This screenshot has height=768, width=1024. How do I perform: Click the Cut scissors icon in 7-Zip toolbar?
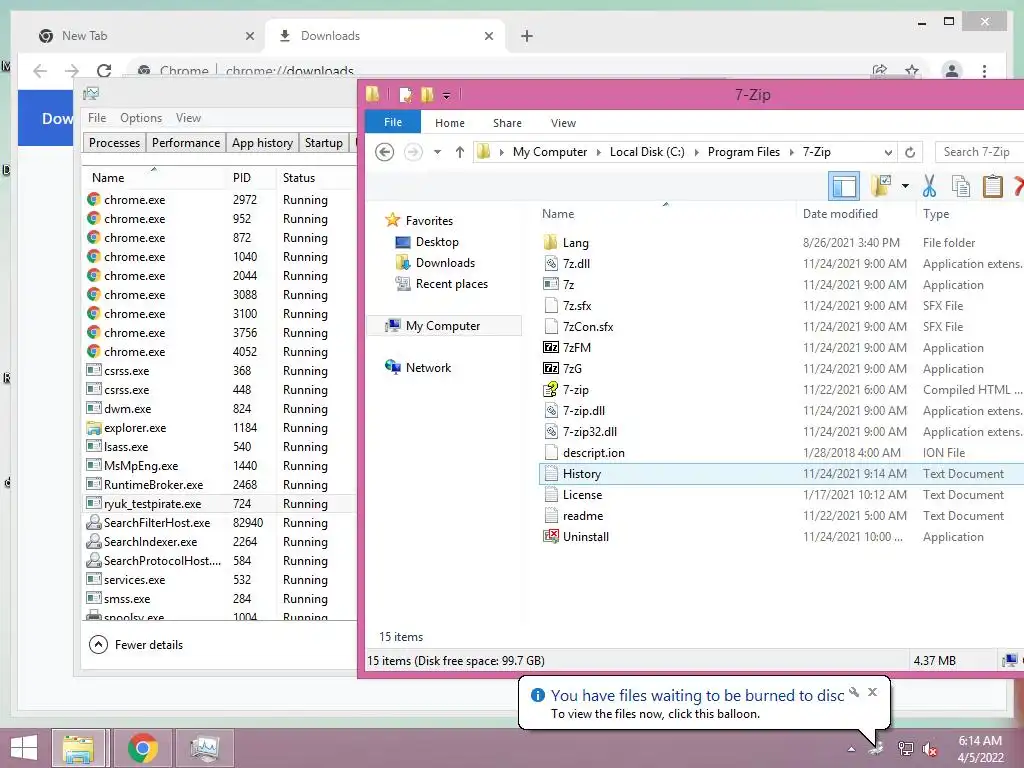coord(929,187)
